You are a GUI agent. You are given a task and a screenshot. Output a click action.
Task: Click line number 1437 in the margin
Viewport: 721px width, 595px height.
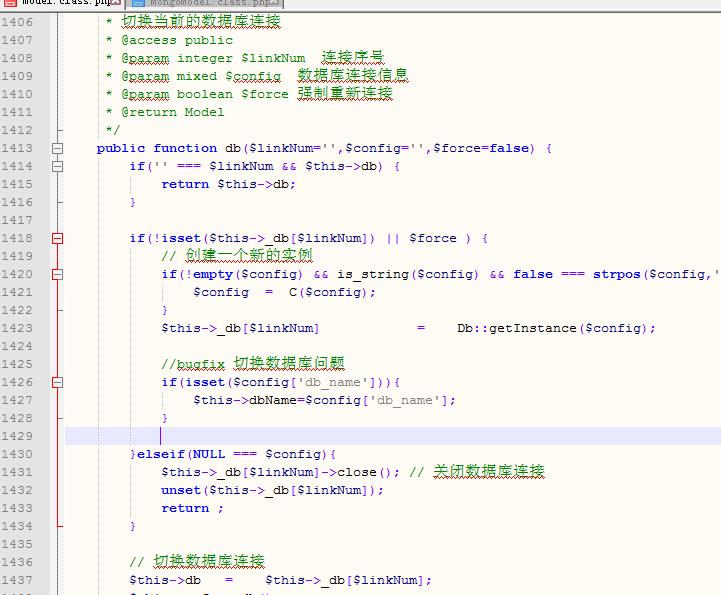point(17,580)
